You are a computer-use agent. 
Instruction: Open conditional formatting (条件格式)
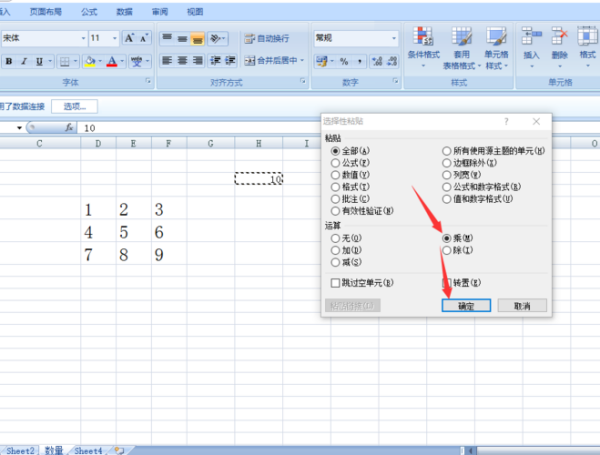424,48
